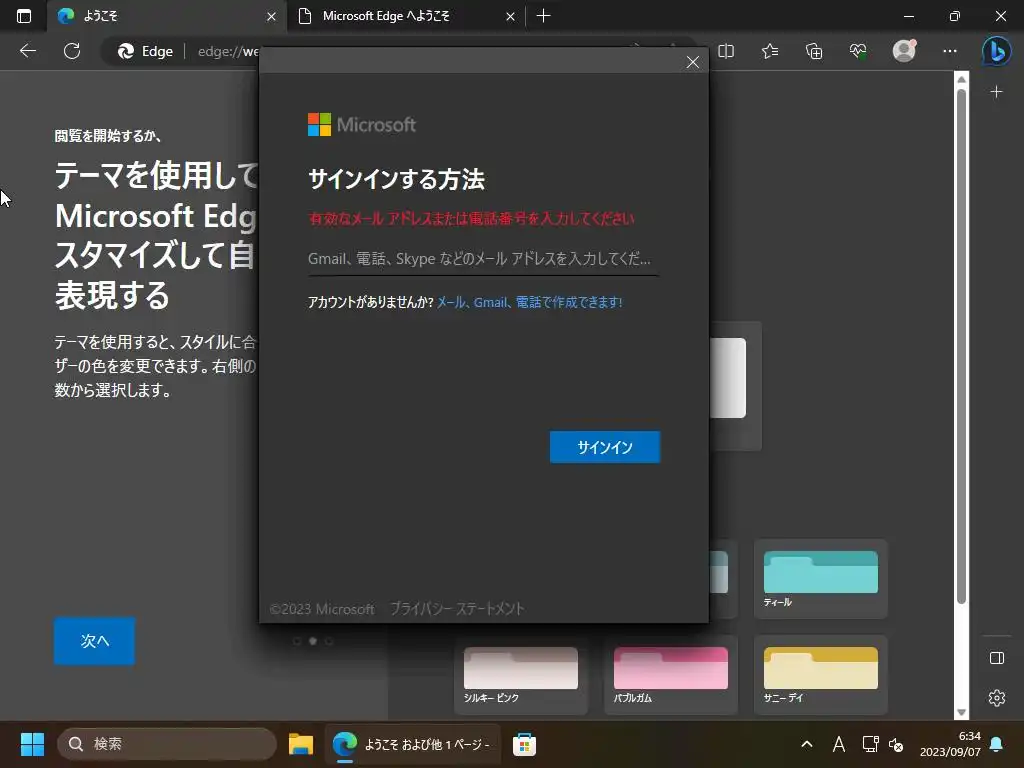Screen dimensions: 1024x768
Task: Open the tab actions menu icon
Action: [x=24, y=16]
